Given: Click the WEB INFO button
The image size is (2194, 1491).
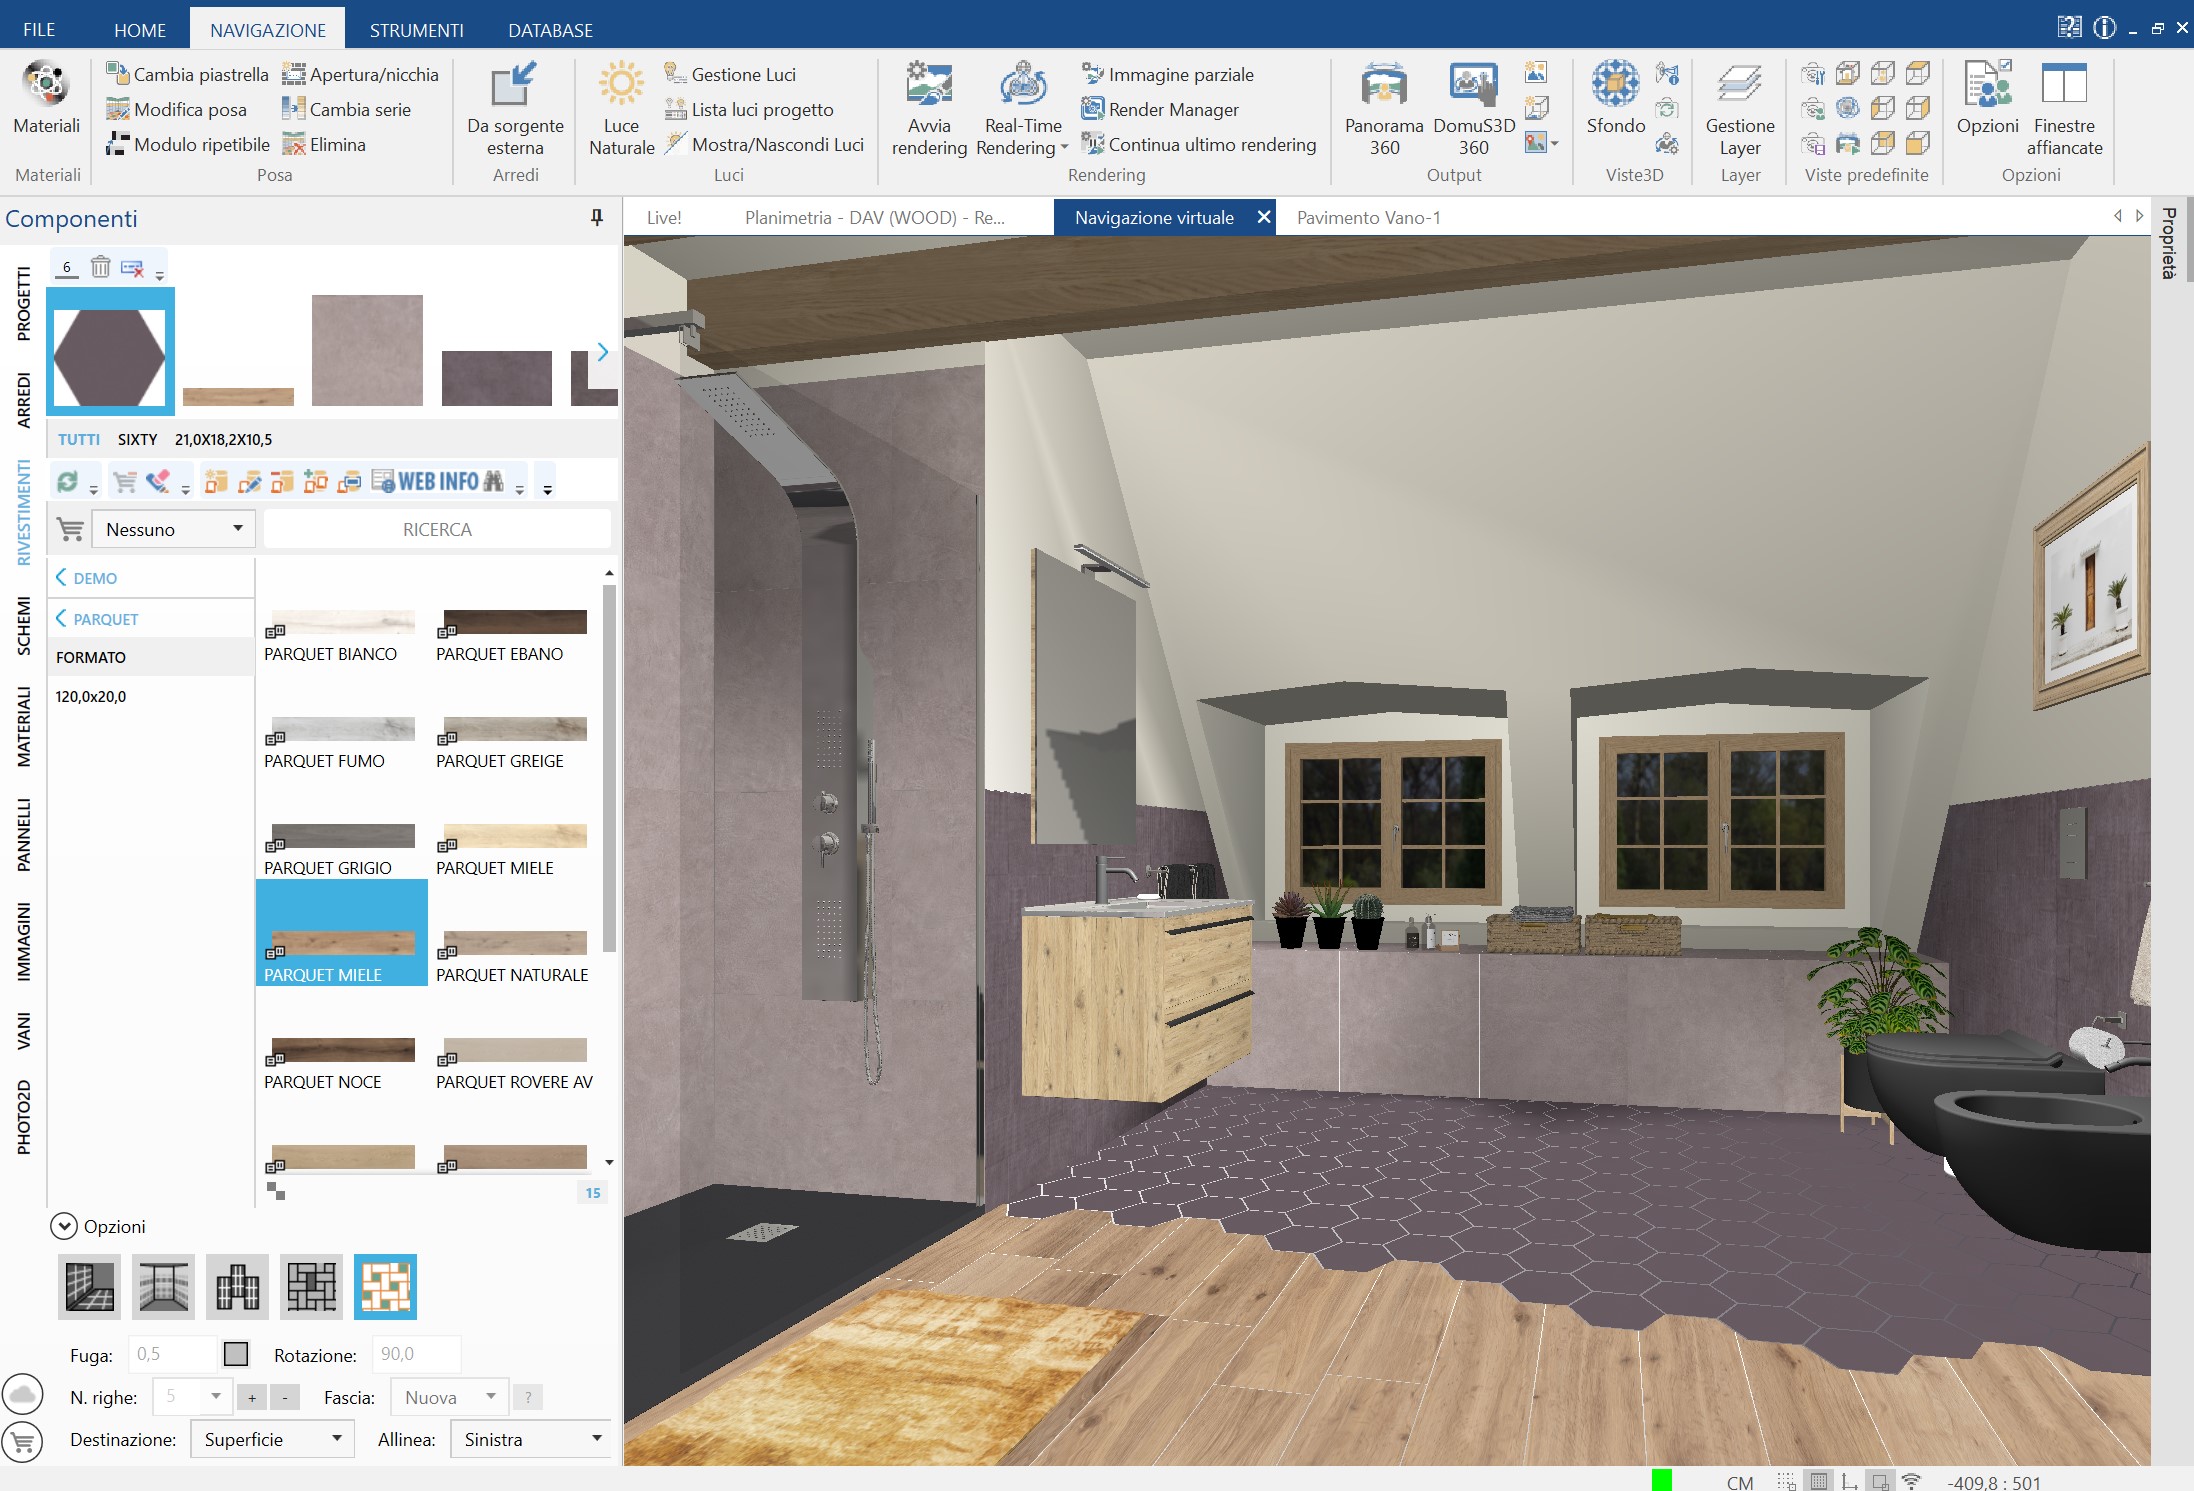Looking at the screenshot, I should (438, 481).
